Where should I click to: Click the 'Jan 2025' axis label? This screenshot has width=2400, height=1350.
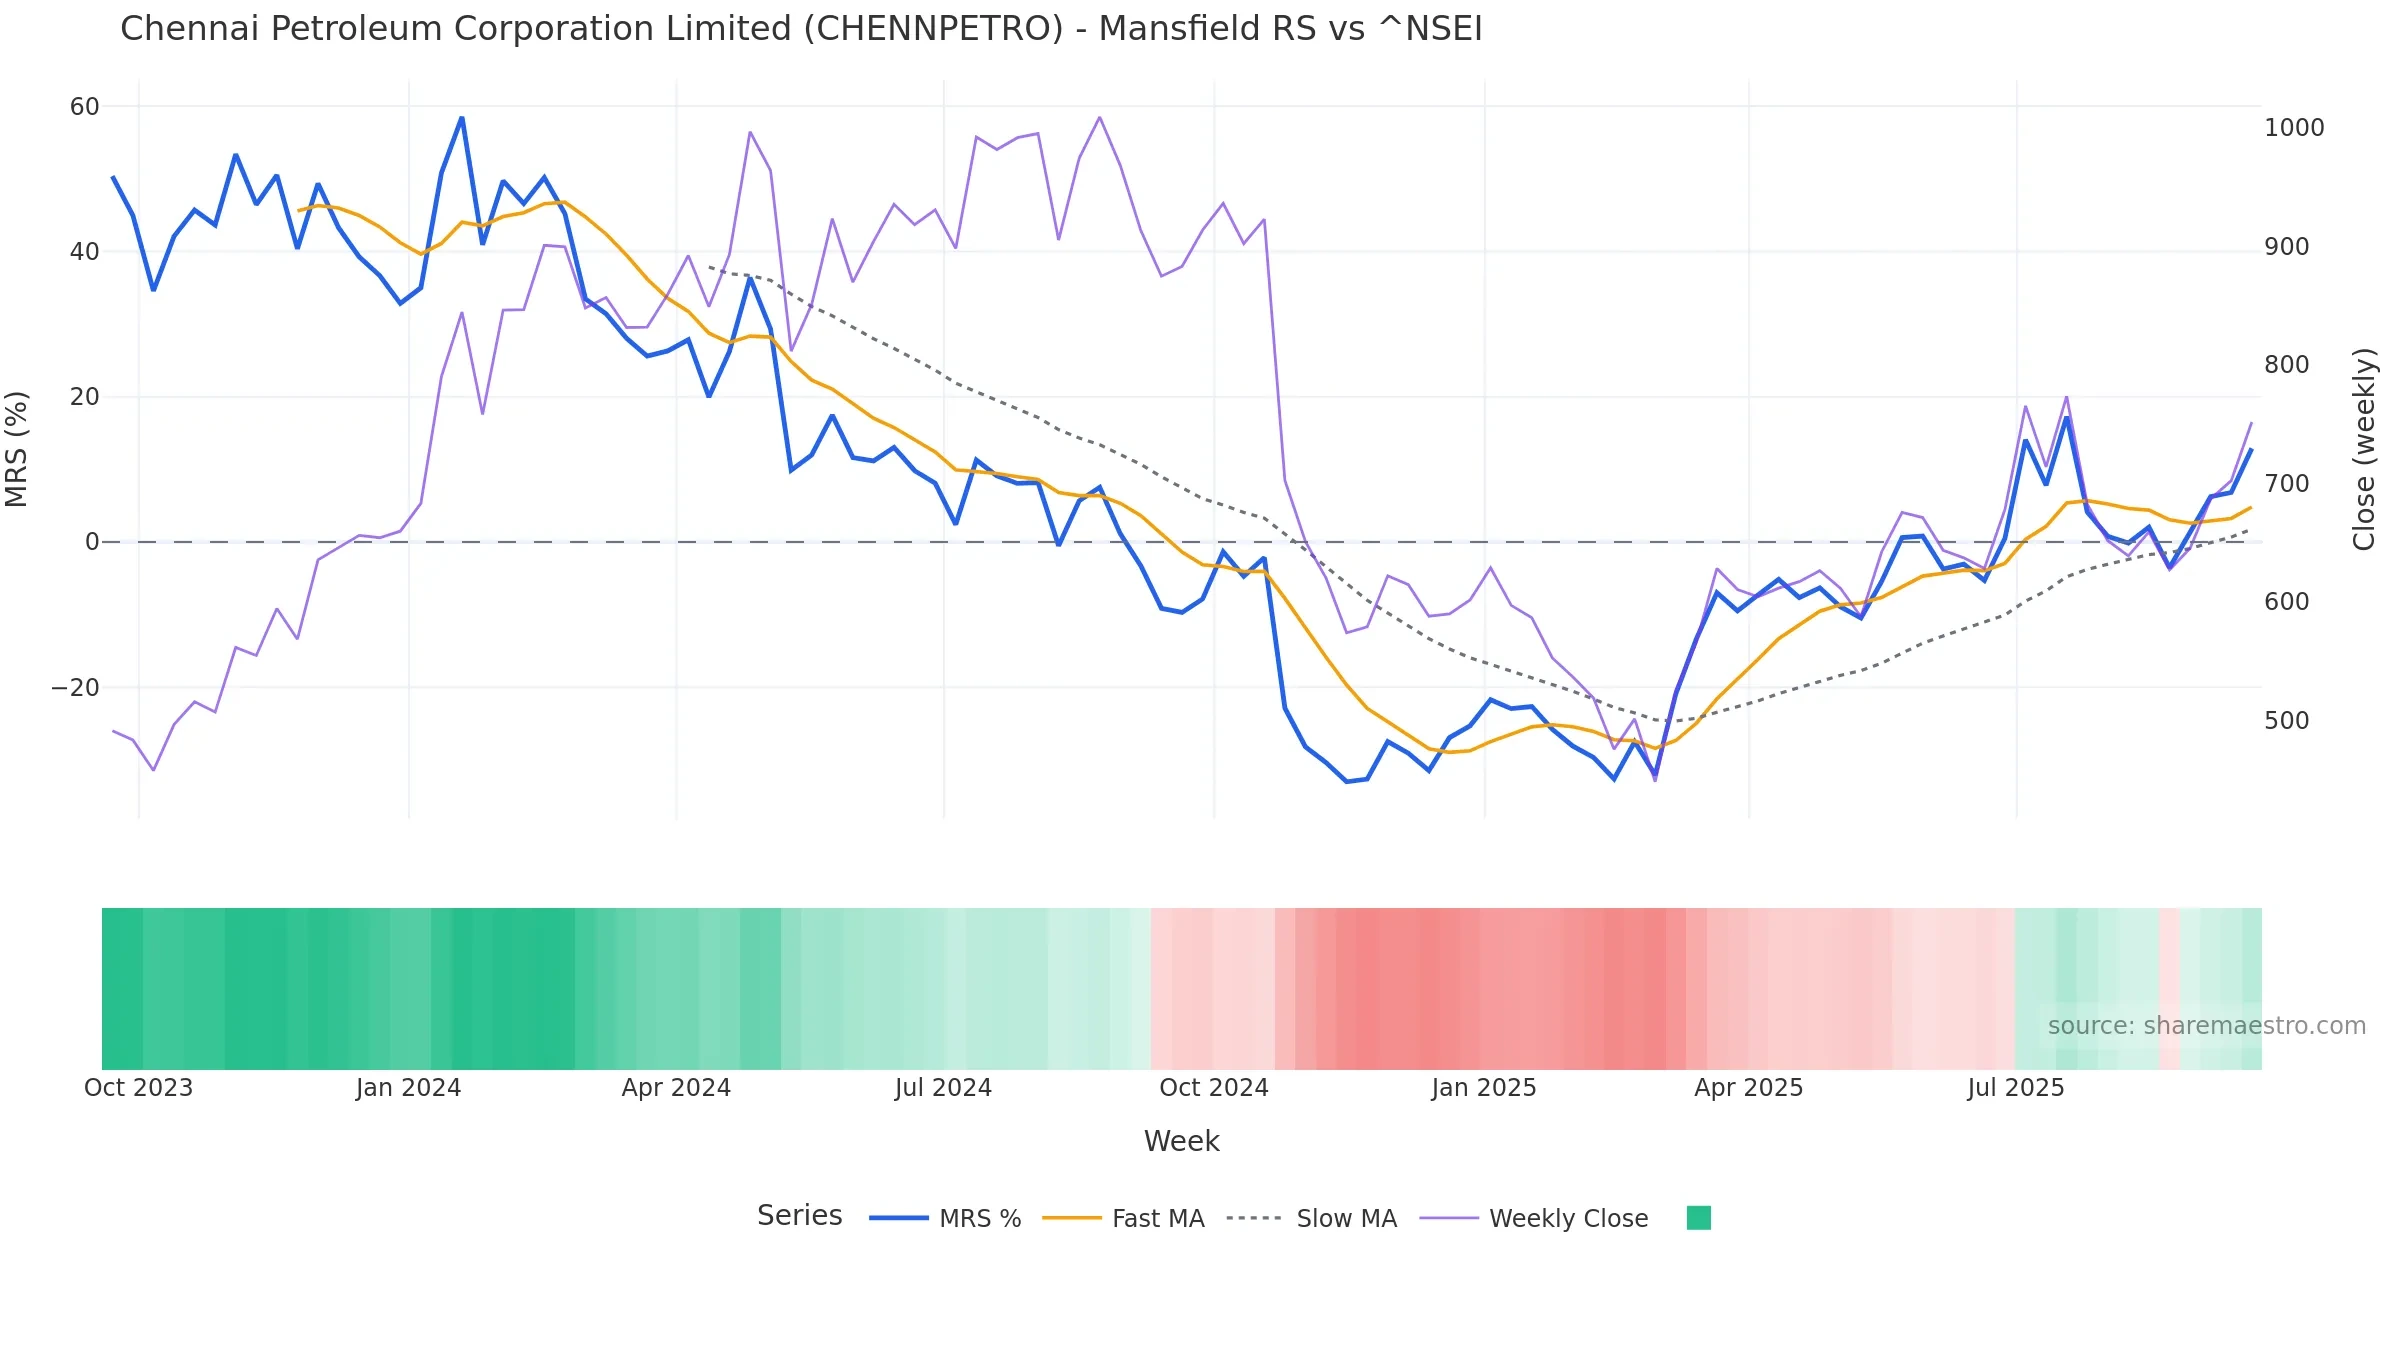click(x=1483, y=1088)
